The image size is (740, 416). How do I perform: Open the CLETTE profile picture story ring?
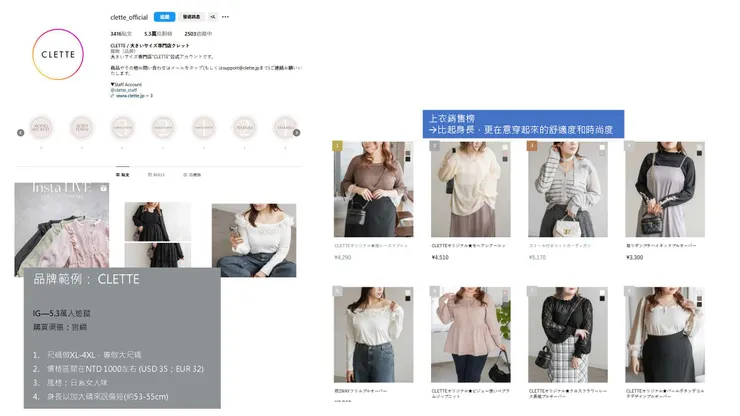(x=58, y=54)
